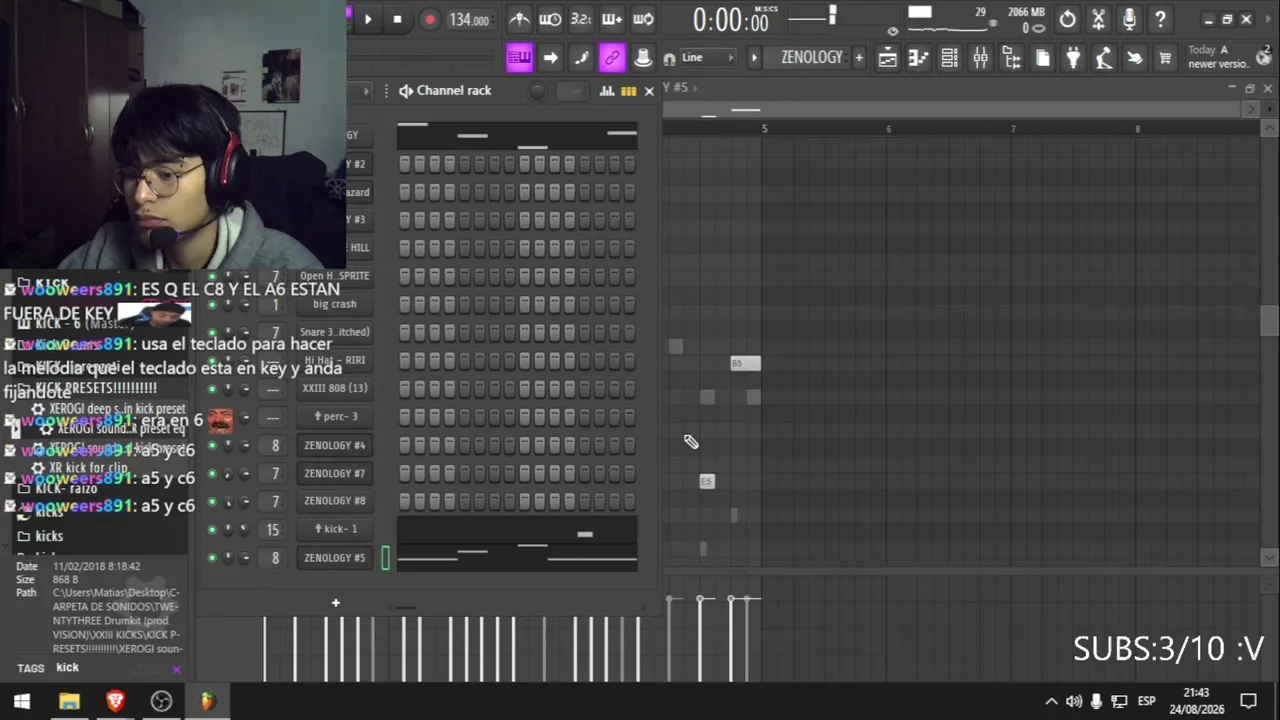Select the XXIII 808 (13) channel

(x=335, y=388)
